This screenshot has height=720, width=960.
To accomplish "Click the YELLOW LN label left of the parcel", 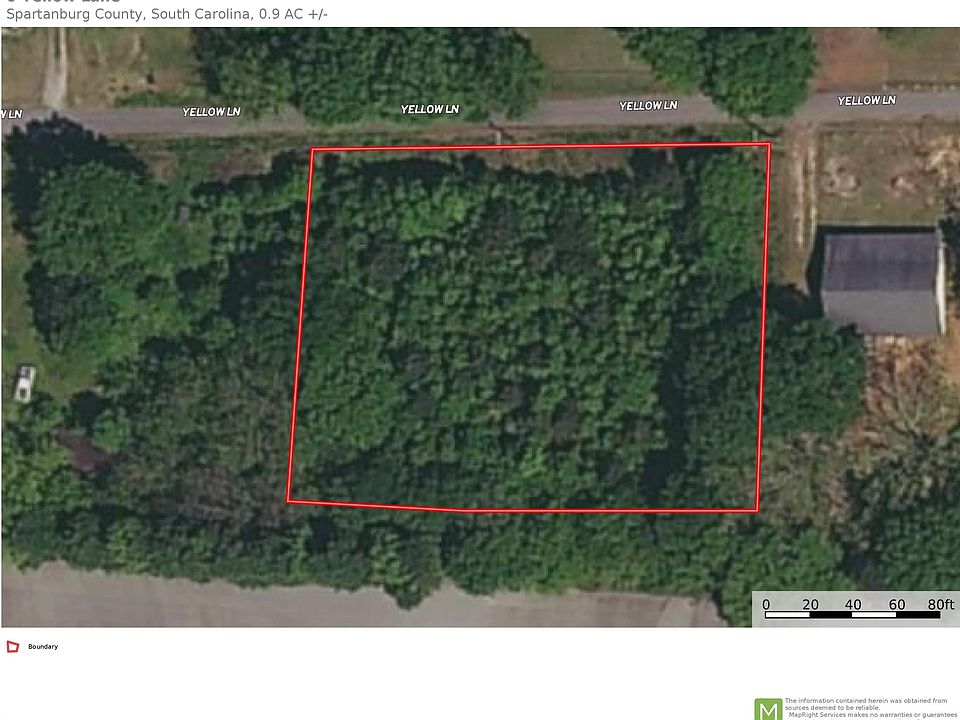I will [211, 111].
